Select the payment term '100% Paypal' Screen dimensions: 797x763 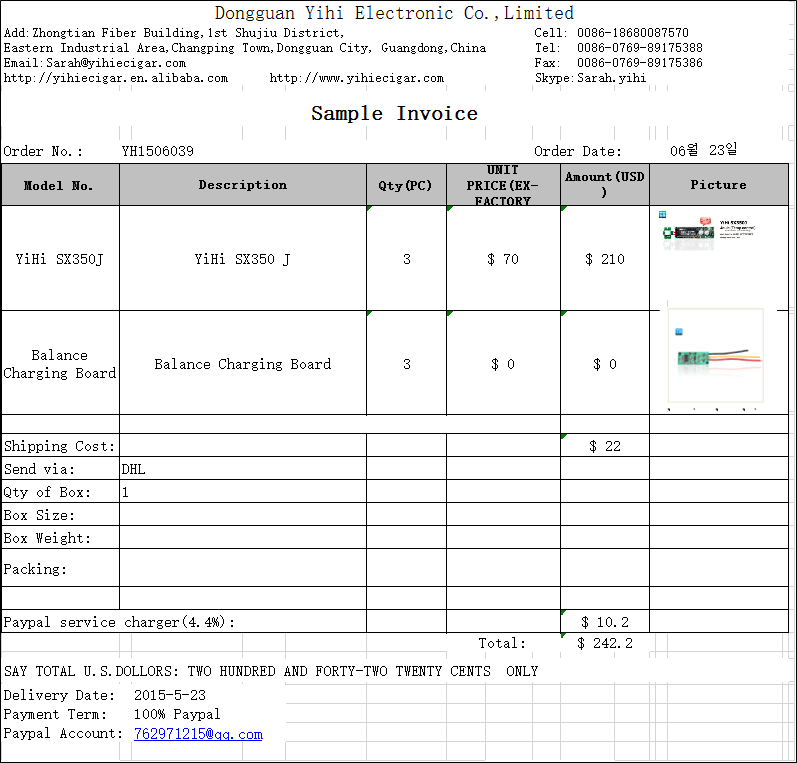point(177,714)
